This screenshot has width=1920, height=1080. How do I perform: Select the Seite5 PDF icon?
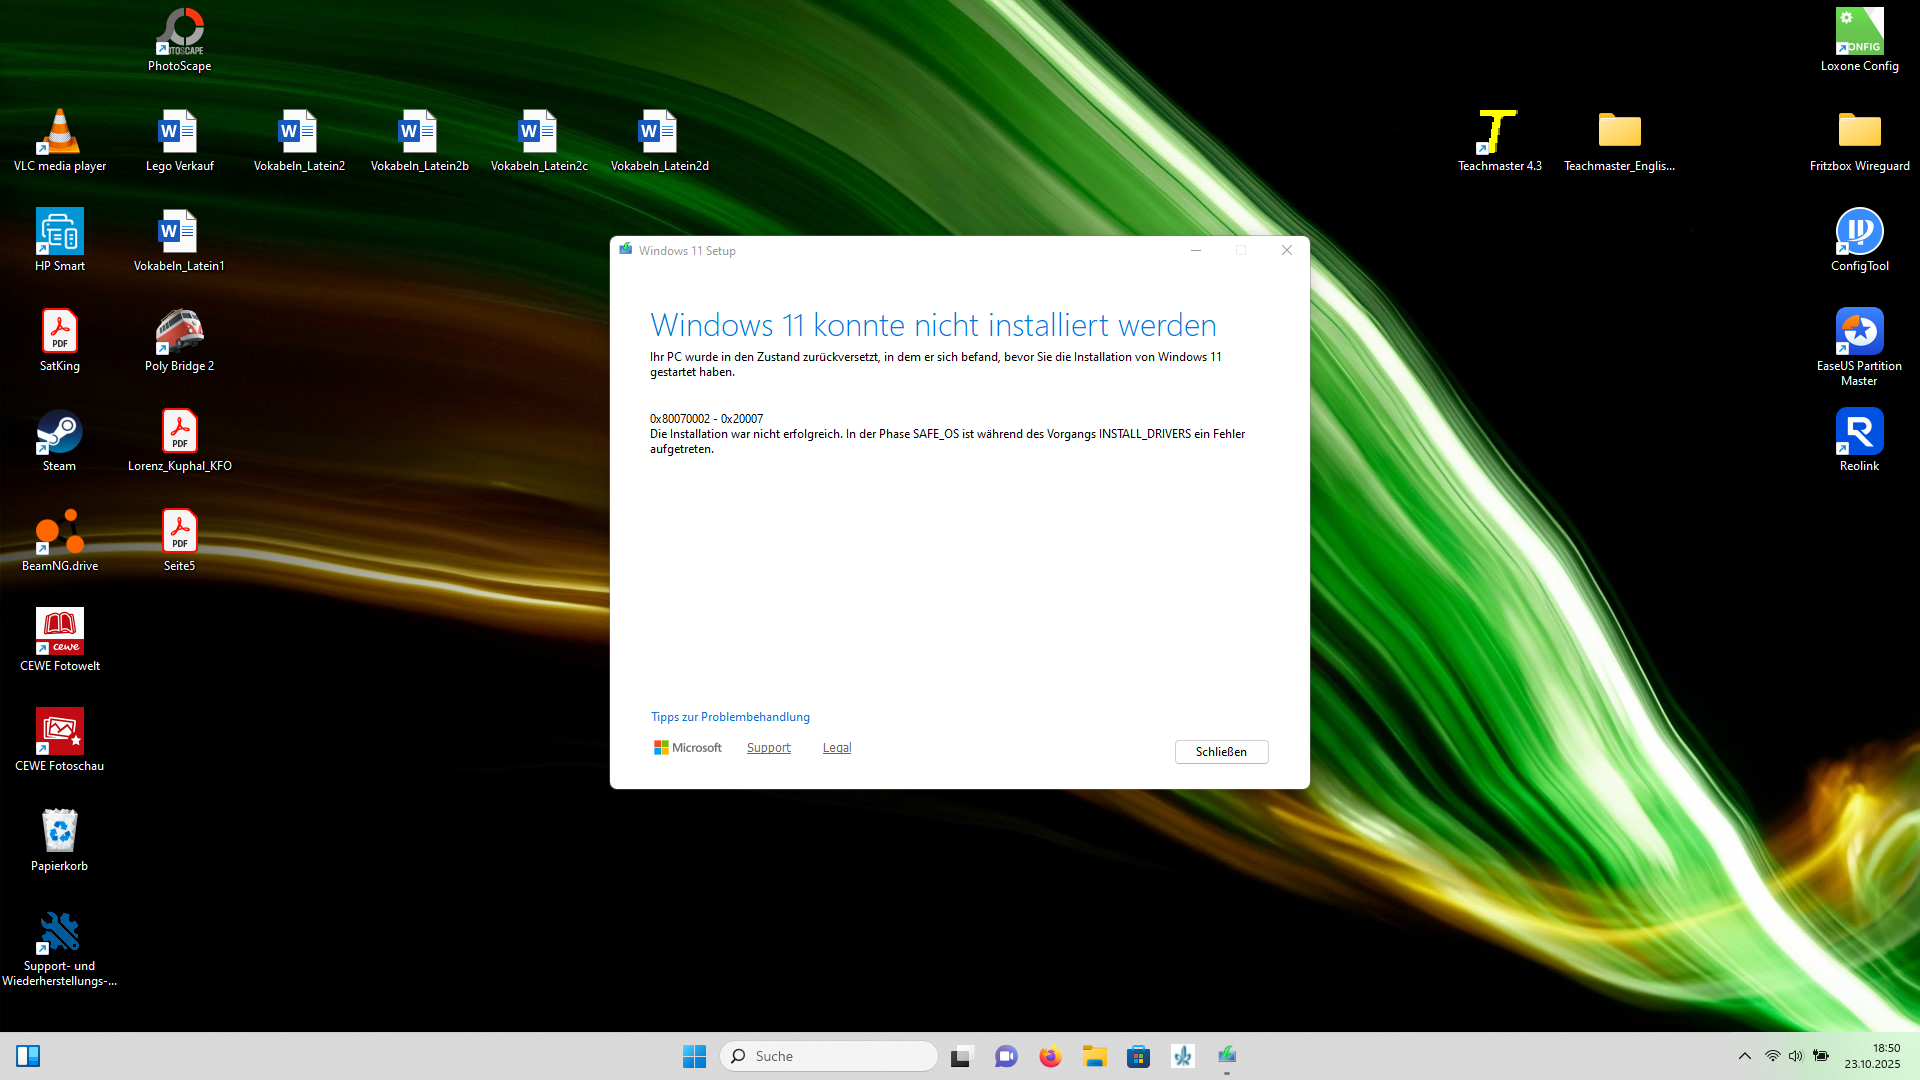(x=180, y=540)
